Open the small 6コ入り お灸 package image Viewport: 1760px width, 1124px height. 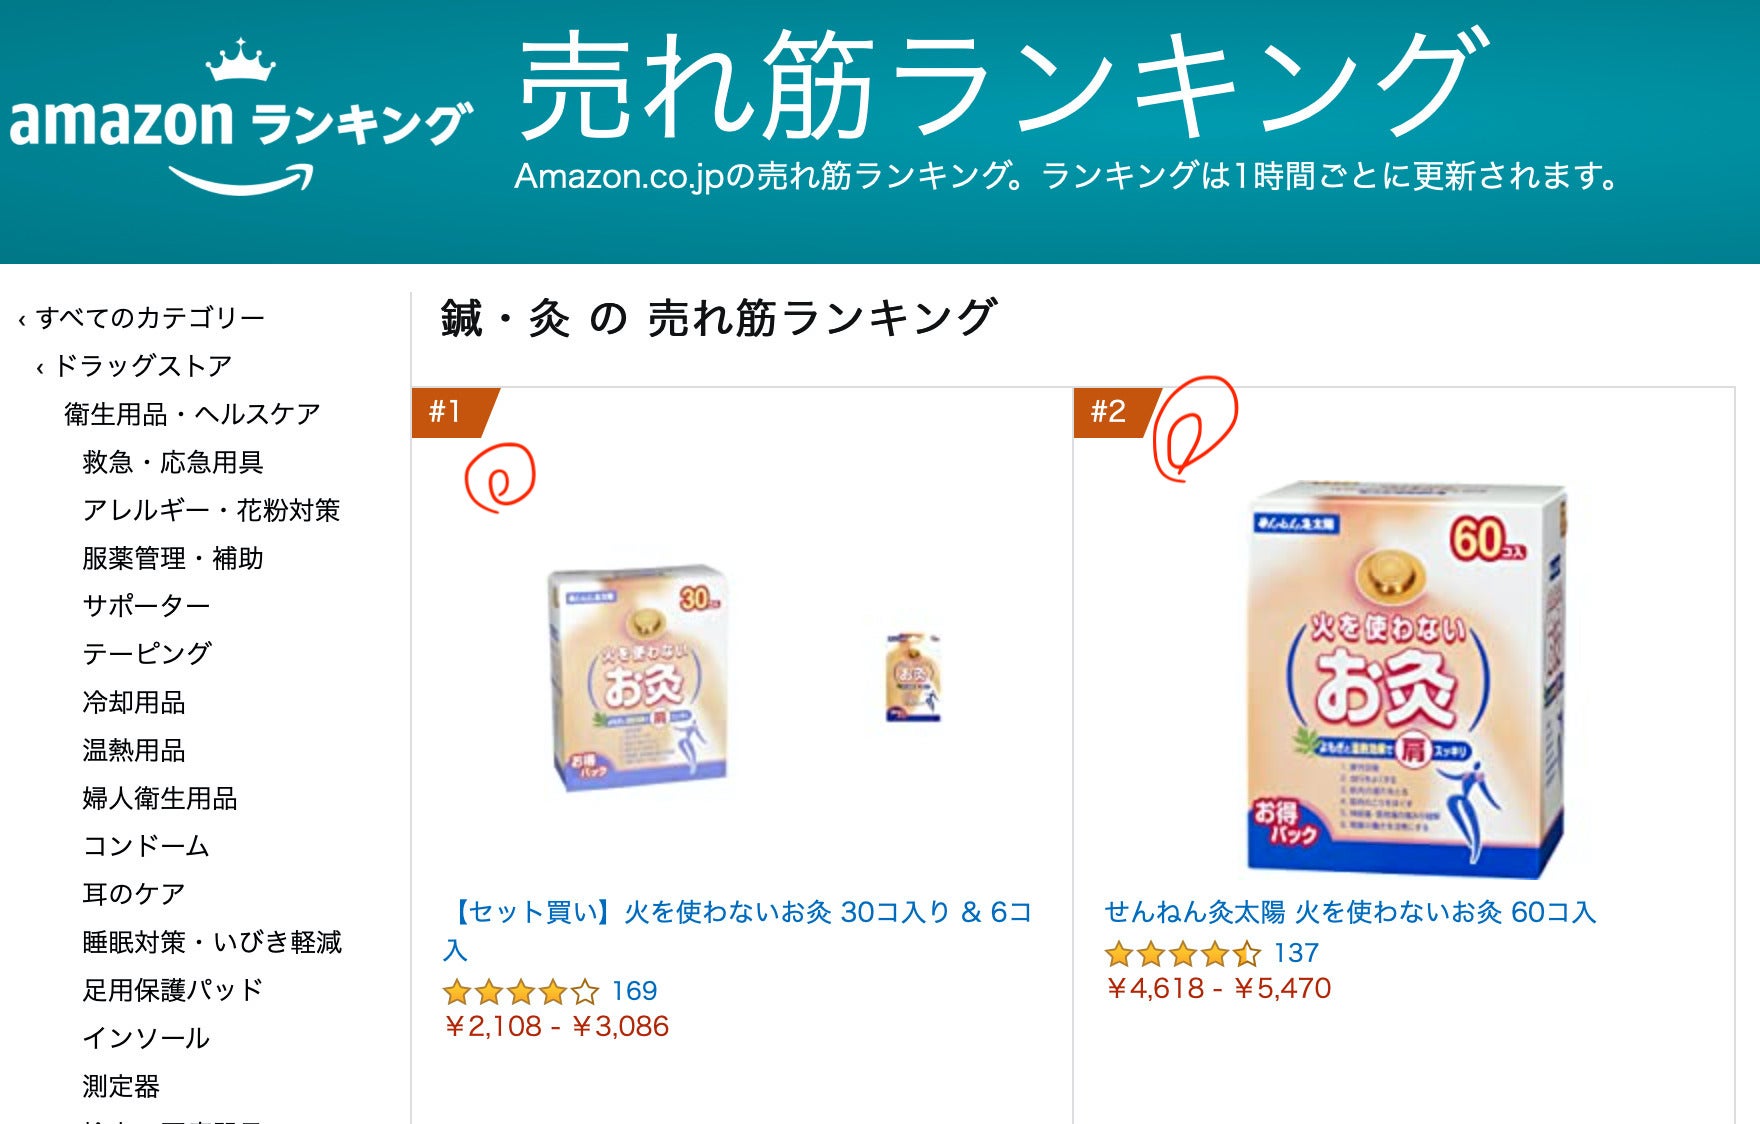pyautogui.click(x=912, y=677)
